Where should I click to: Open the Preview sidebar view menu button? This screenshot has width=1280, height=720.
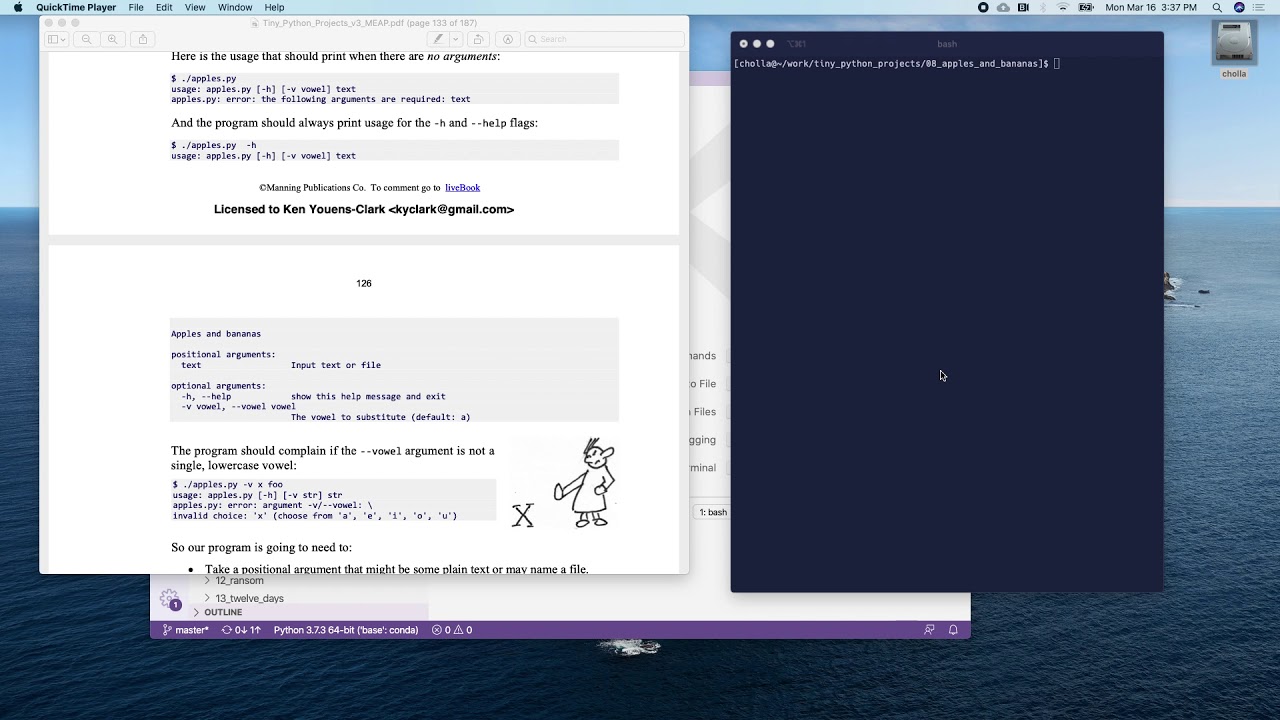(x=57, y=39)
